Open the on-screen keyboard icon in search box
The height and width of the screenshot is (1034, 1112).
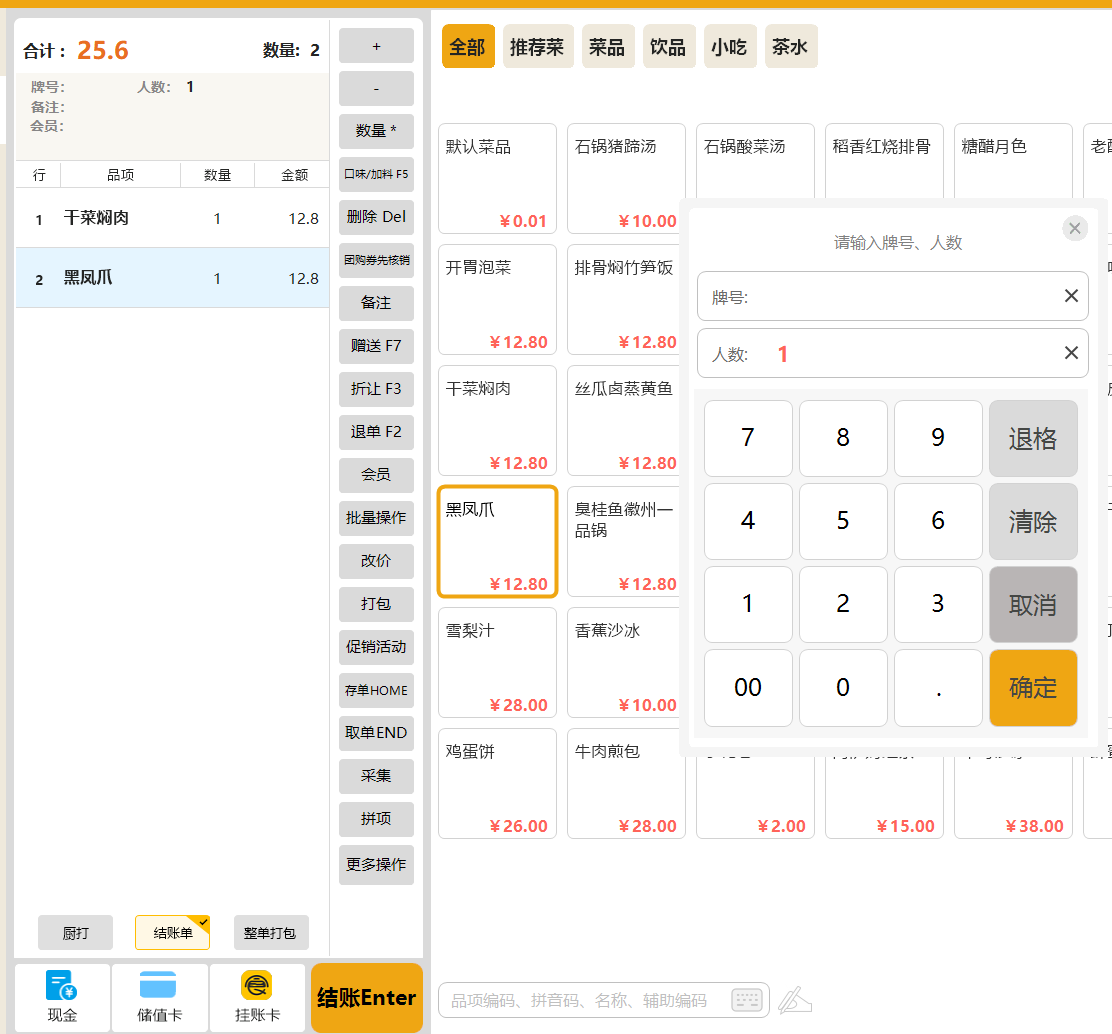coord(746,1000)
